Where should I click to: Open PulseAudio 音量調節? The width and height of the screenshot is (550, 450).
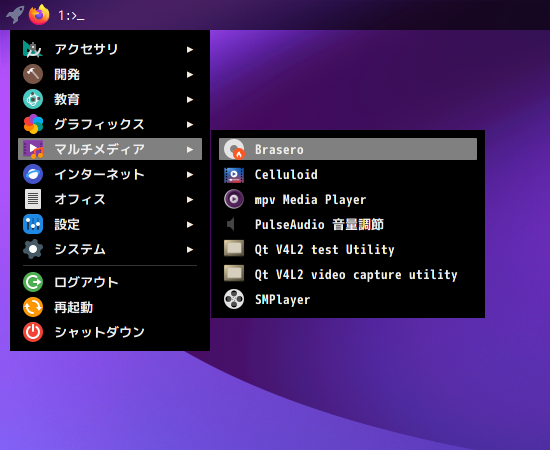point(348,224)
